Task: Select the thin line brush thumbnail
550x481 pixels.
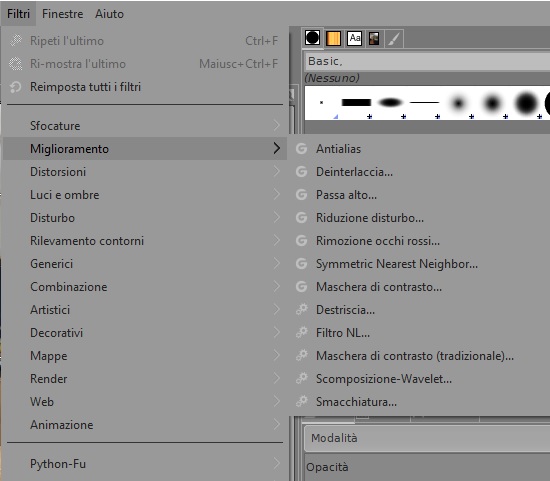Action: pyautogui.click(x=424, y=103)
